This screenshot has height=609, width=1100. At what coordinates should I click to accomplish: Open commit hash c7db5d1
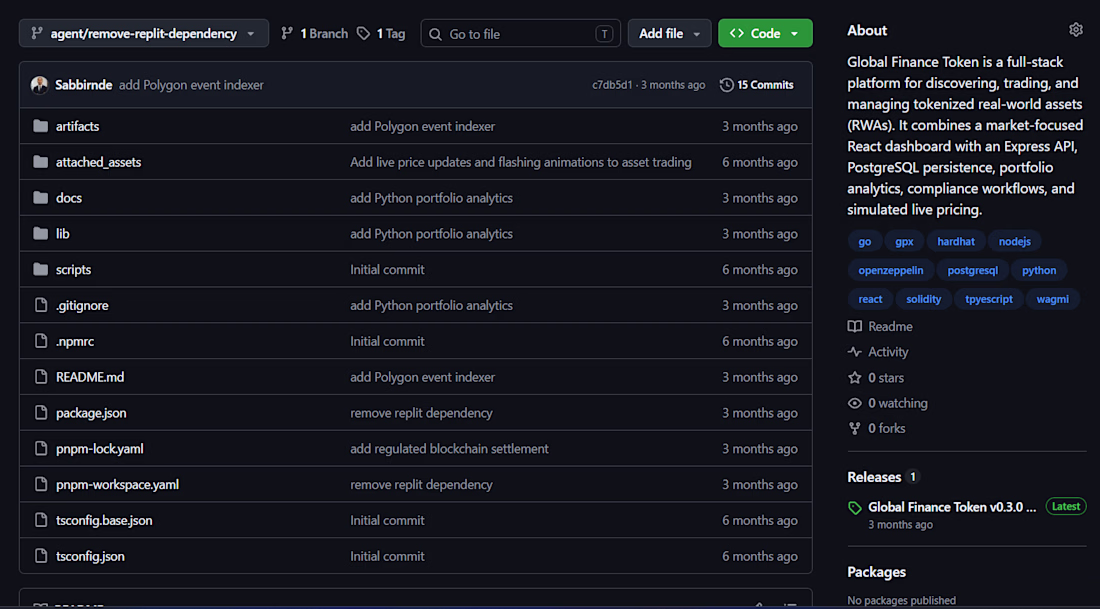coord(612,85)
